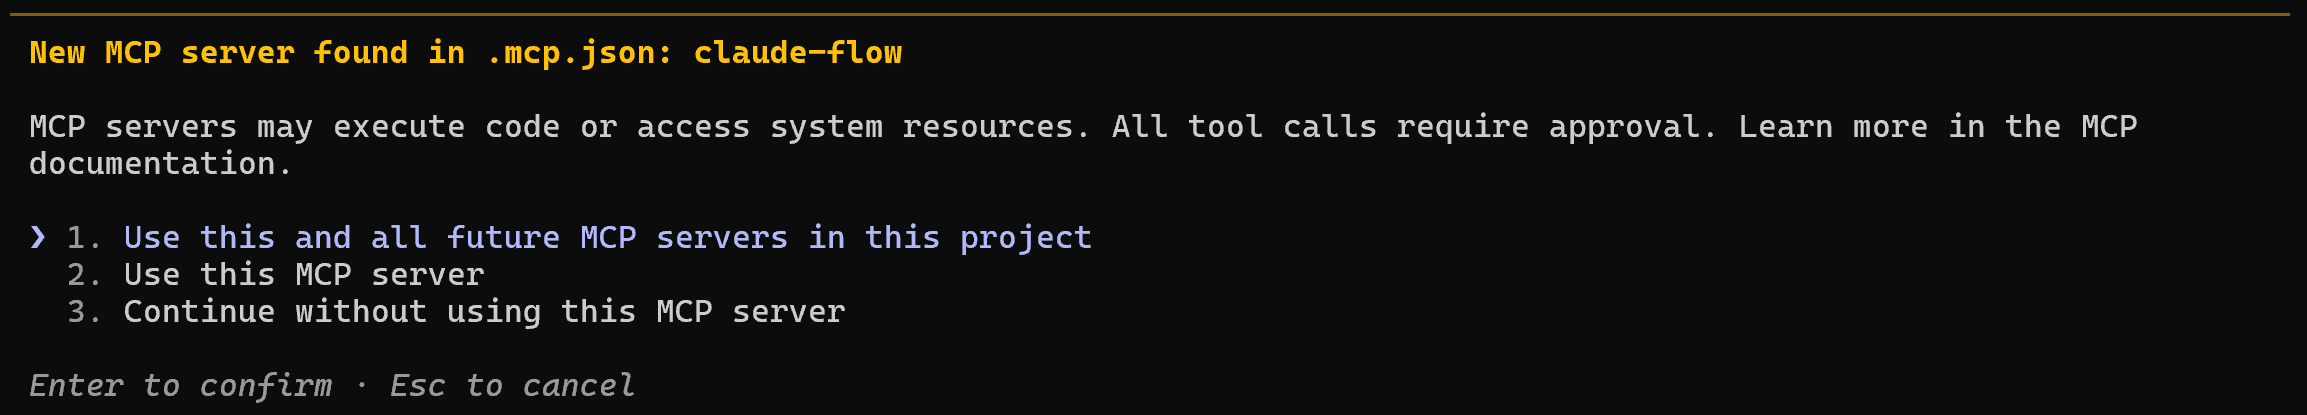Click the "Enter to confirm" hint
This screenshot has height=415, width=2307.
(180, 386)
